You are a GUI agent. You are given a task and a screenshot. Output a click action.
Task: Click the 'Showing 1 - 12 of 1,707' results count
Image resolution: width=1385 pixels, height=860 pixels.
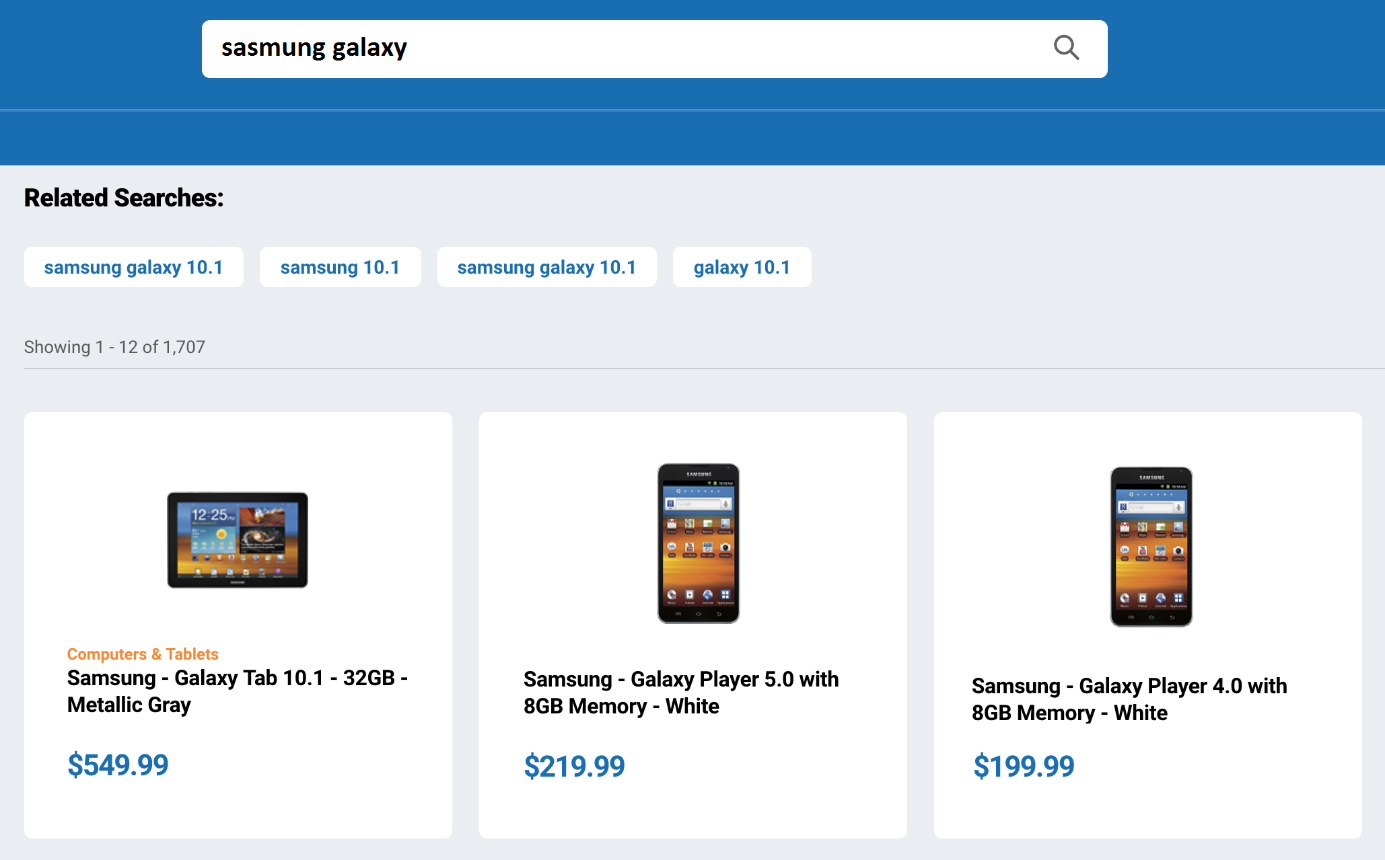coord(115,347)
